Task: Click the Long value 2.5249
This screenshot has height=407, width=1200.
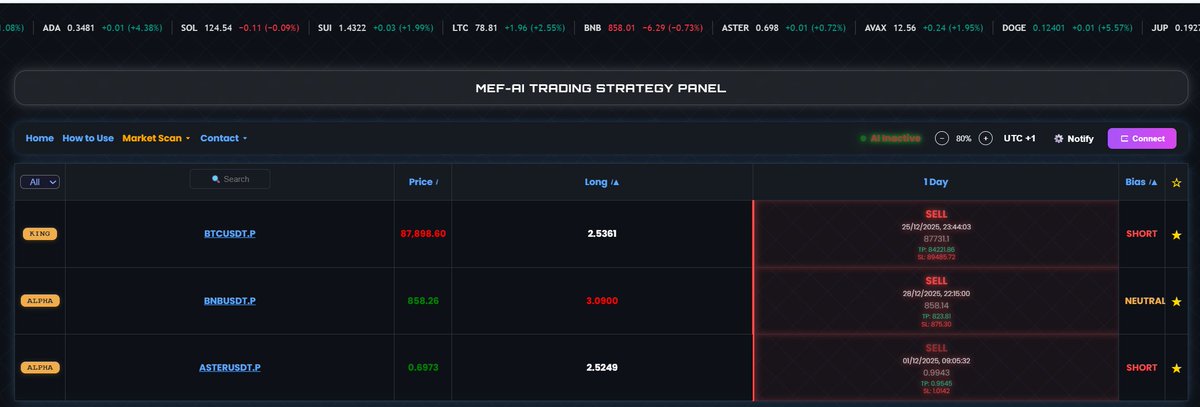Action: click(x=602, y=368)
